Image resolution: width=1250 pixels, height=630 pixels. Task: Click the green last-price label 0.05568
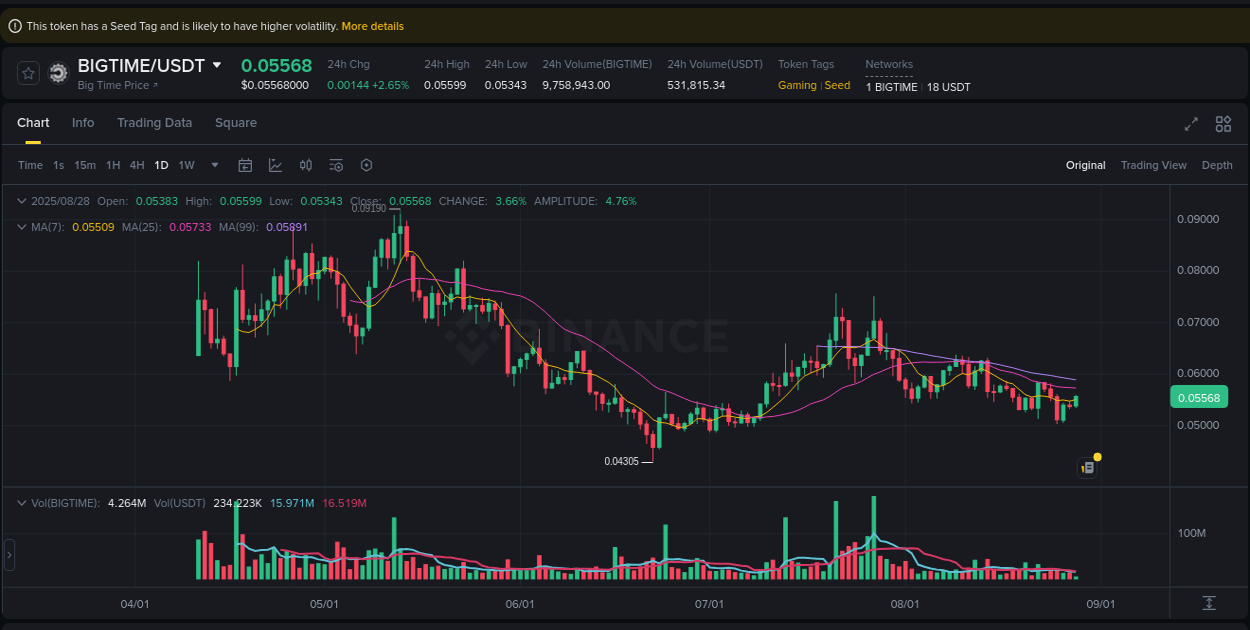click(x=1198, y=397)
